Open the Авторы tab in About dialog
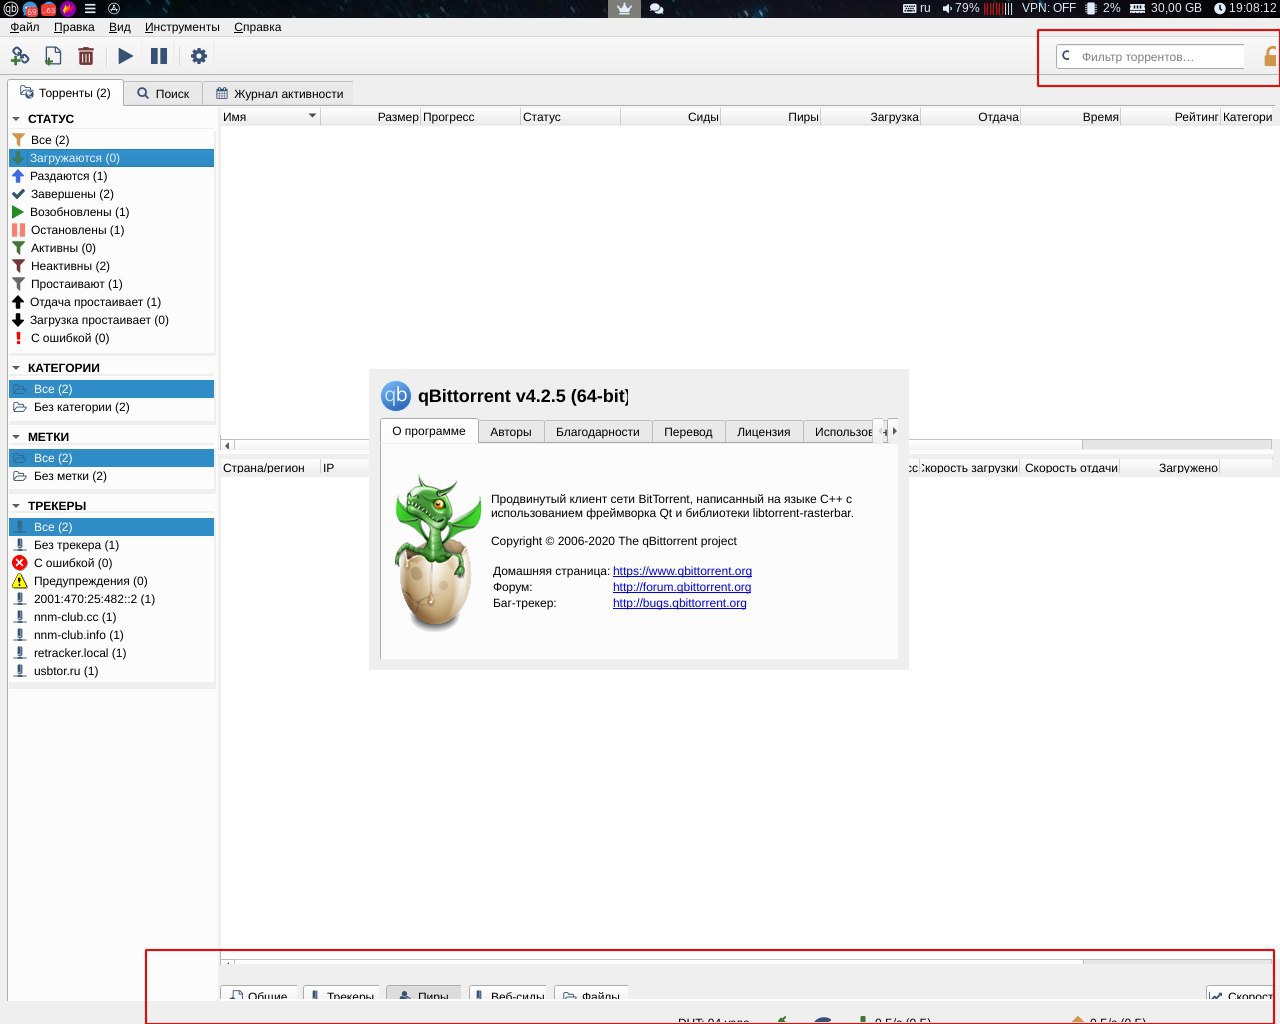This screenshot has width=1280, height=1024. (x=511, y=432)
